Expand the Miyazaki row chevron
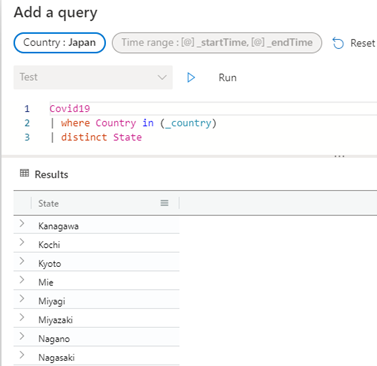This screenshot has height=366, width=377. 22,317
